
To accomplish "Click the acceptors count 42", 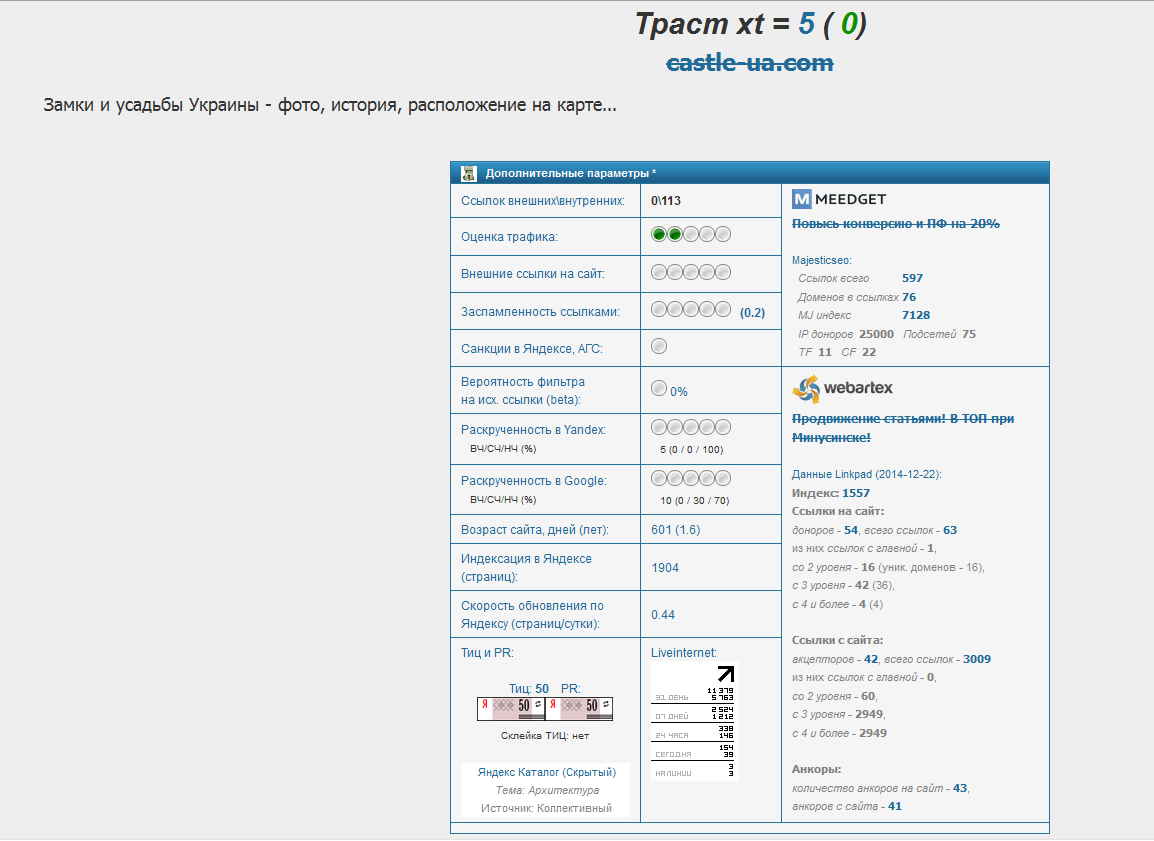I will (871, 659).
